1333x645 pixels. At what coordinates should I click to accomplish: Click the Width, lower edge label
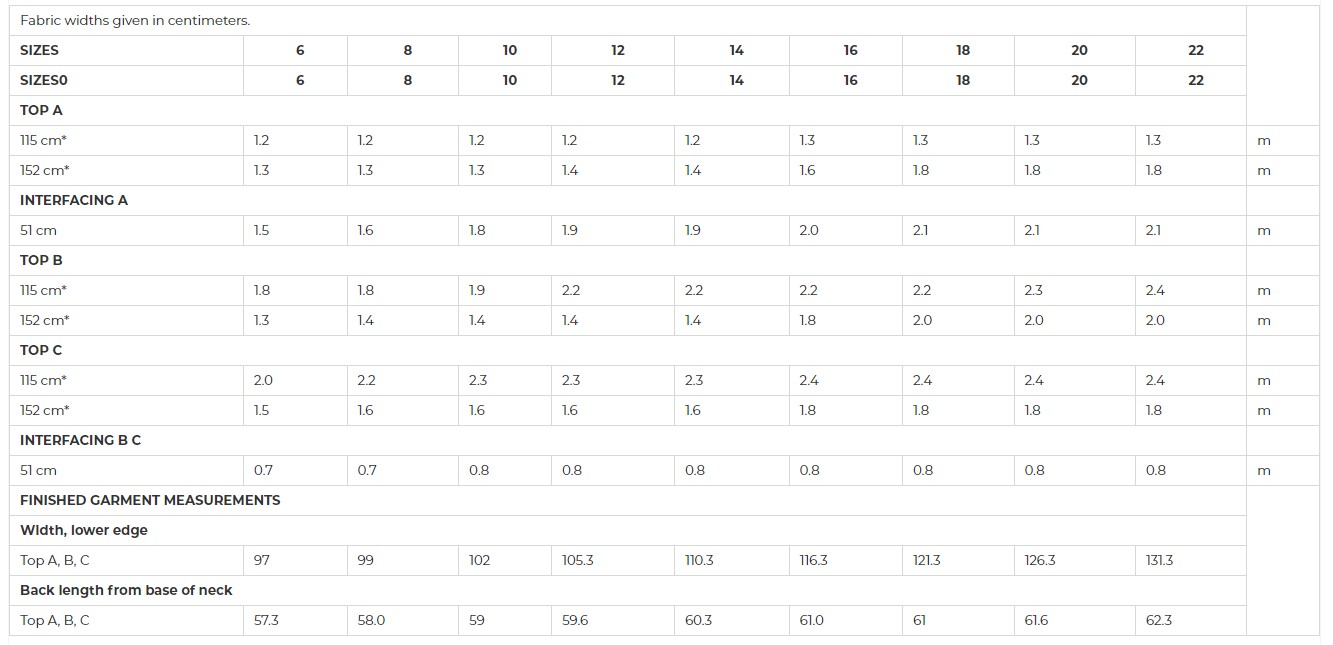click(x=84, y=530)
